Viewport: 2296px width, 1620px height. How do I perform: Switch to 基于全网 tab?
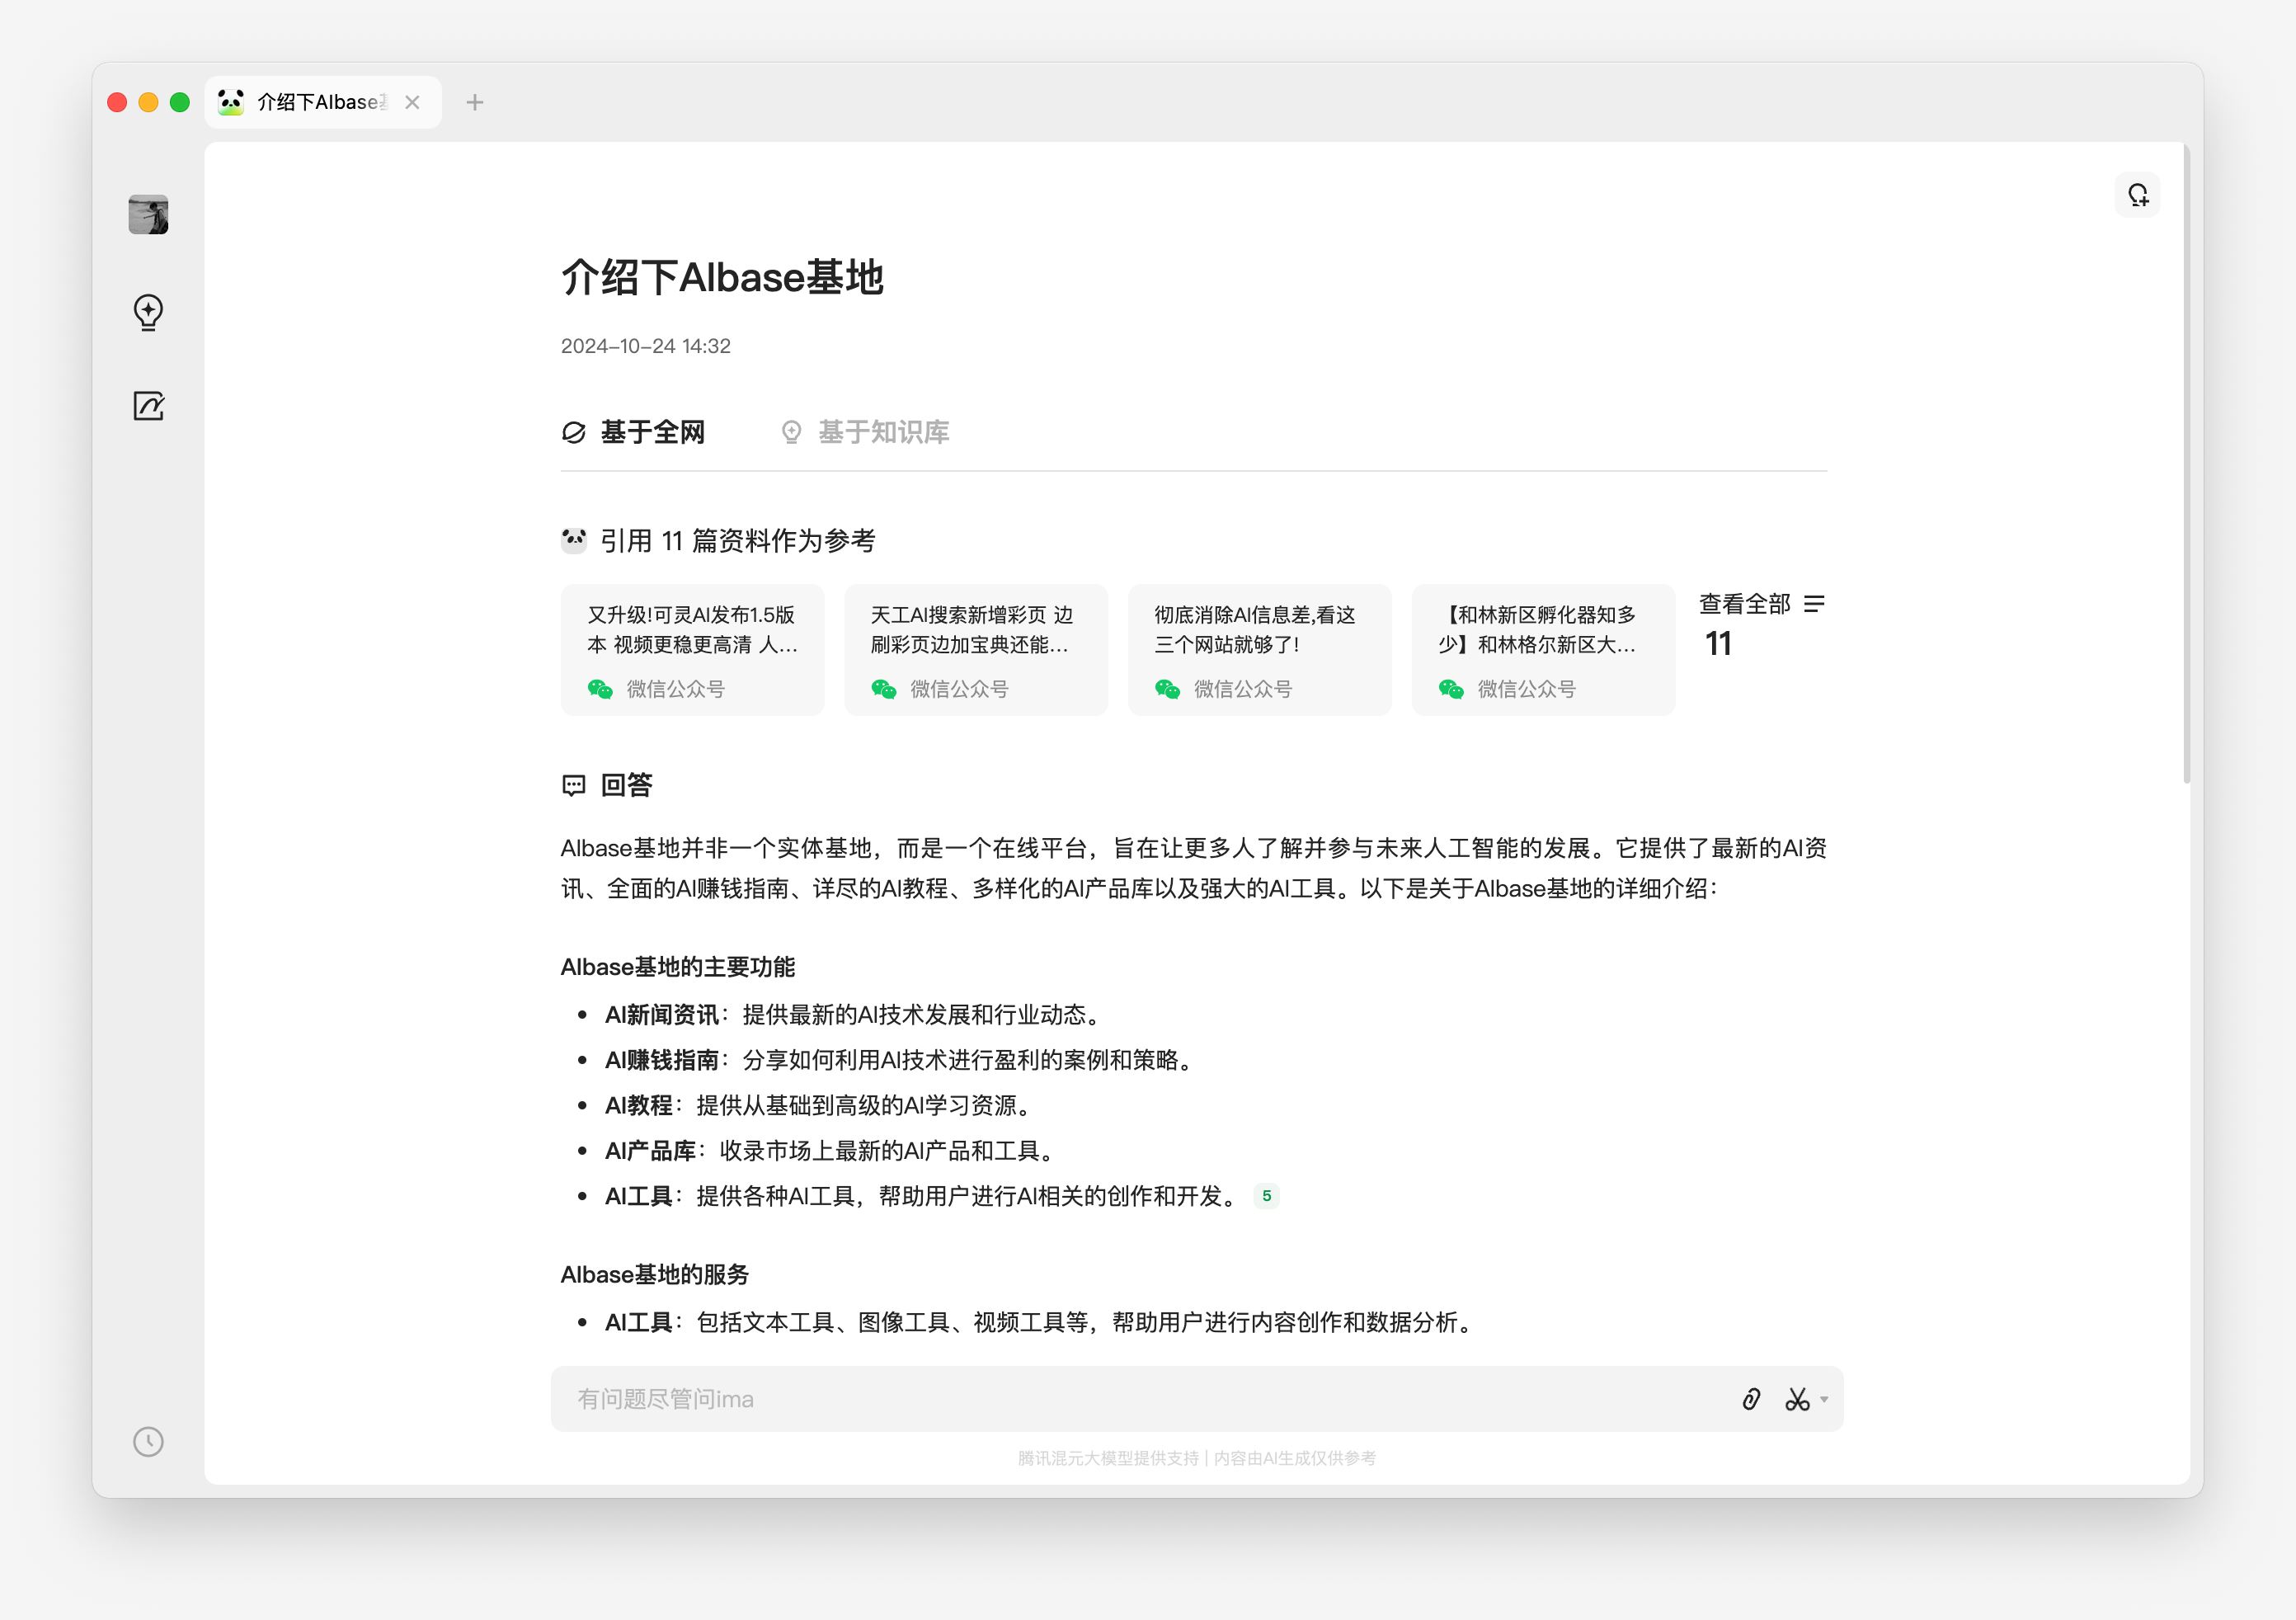pos(633,432)
